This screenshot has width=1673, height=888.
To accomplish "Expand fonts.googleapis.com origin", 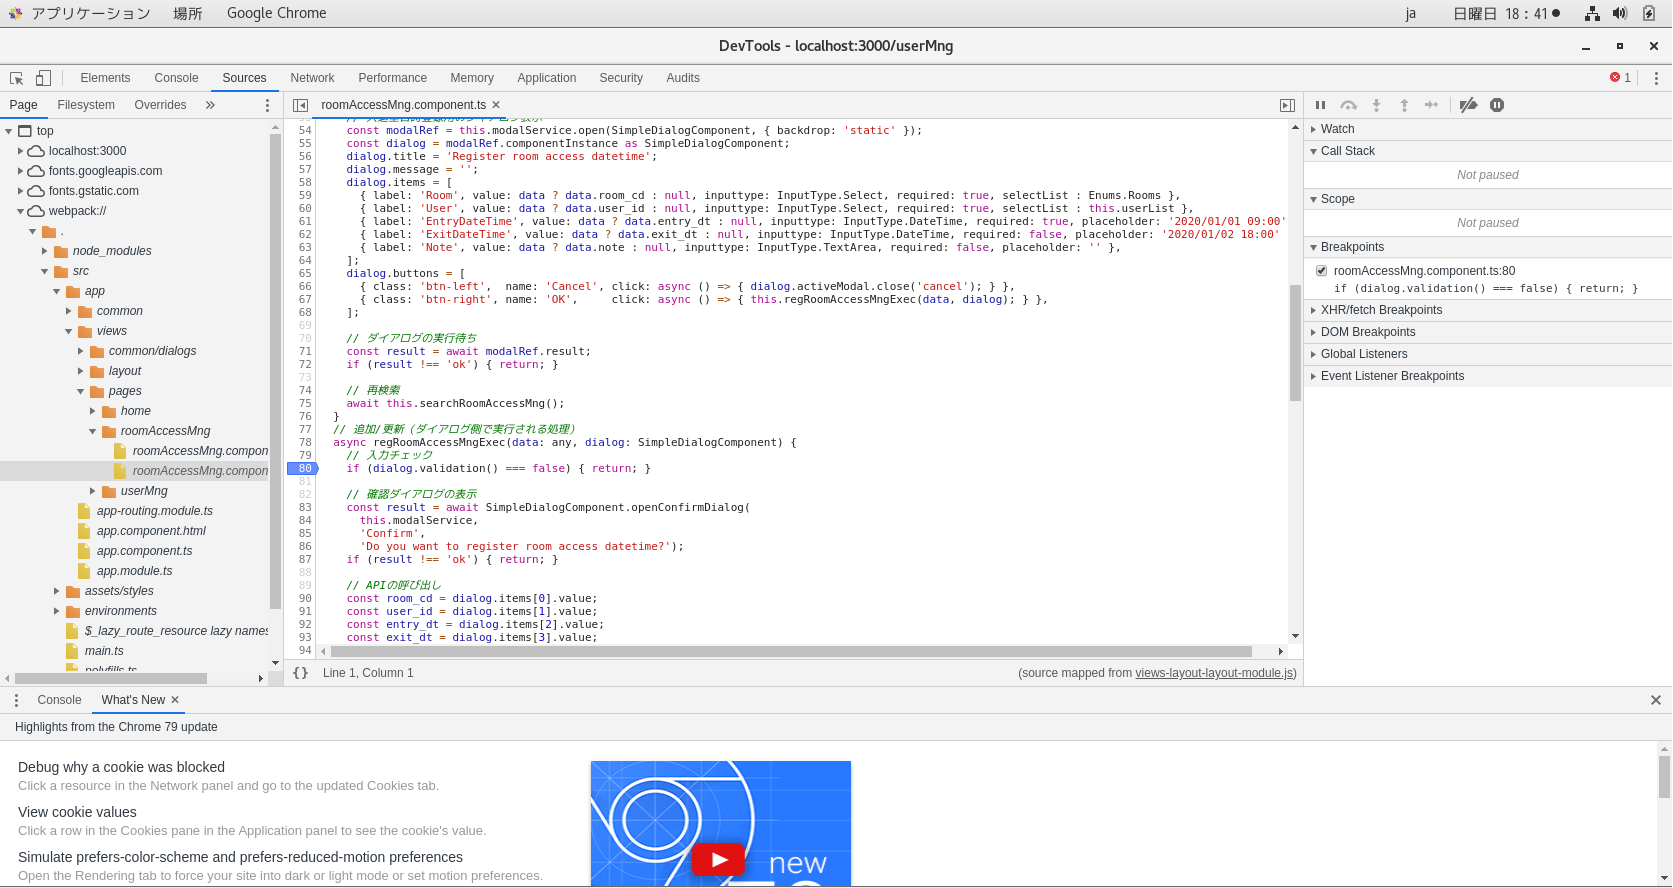I will [x=21, y=171].
